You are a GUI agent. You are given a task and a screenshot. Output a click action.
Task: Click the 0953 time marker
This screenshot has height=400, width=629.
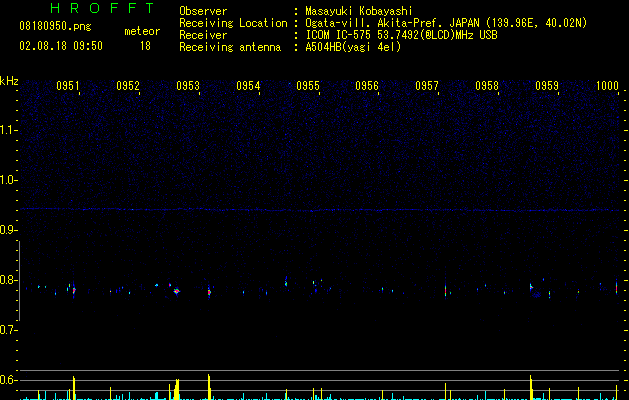tap(188, 86)
